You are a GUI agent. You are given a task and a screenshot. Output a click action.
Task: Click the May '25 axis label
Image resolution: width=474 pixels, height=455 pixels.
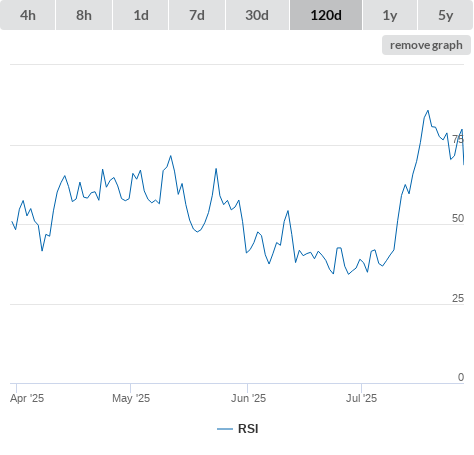coord(131,398)
